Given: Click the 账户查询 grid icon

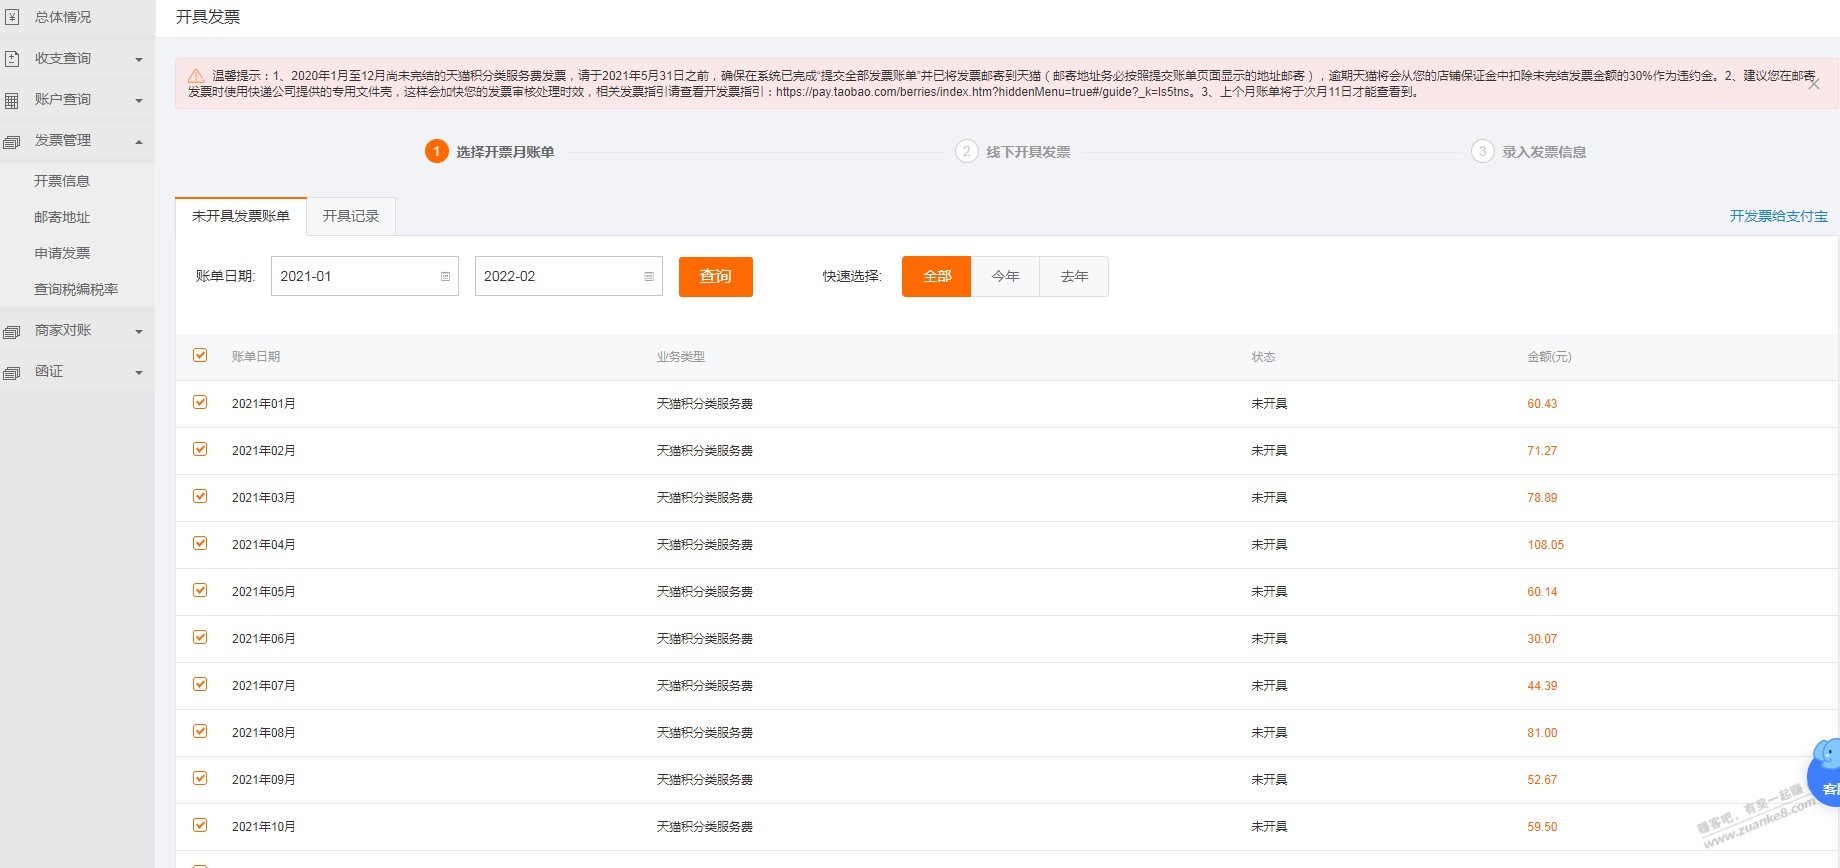Looking at the screenshot, I should (x=12, y=99).
